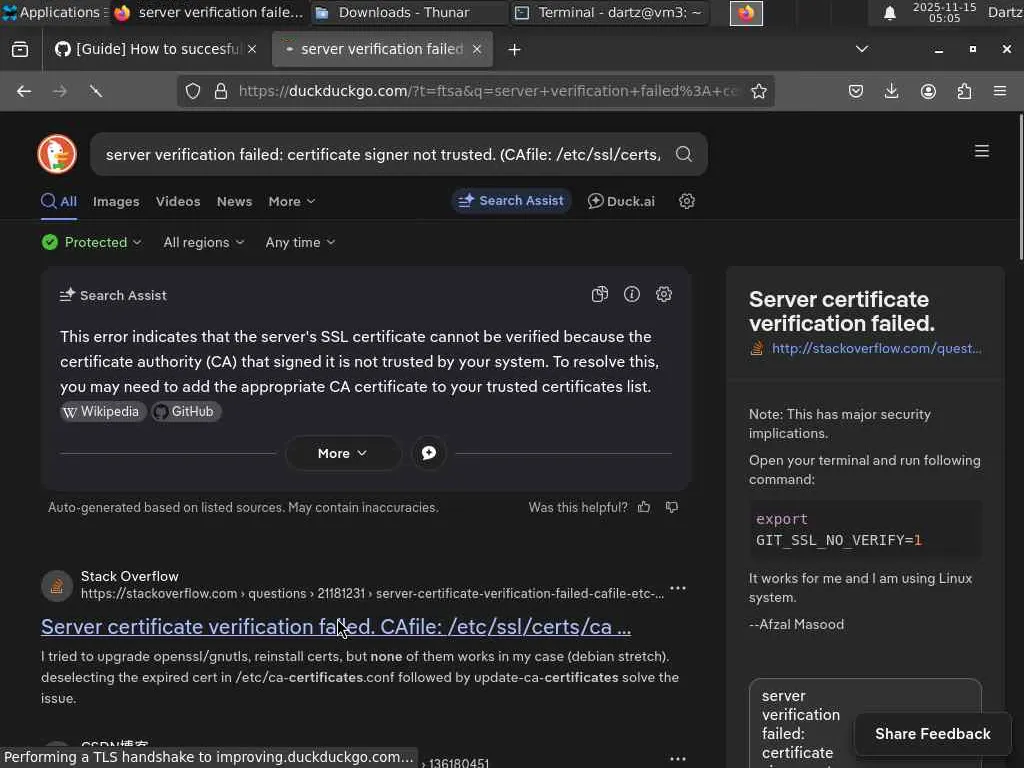
Task: Submit search with the magnifier icon
Action: (x=684, y=154)
